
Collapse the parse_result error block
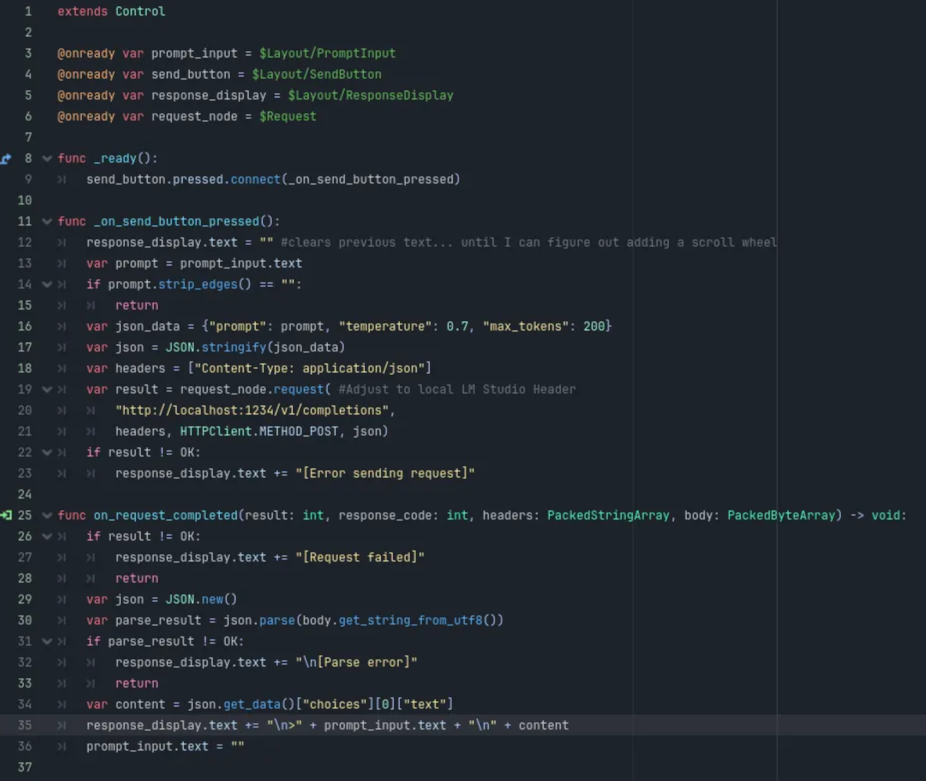(46, 641)
